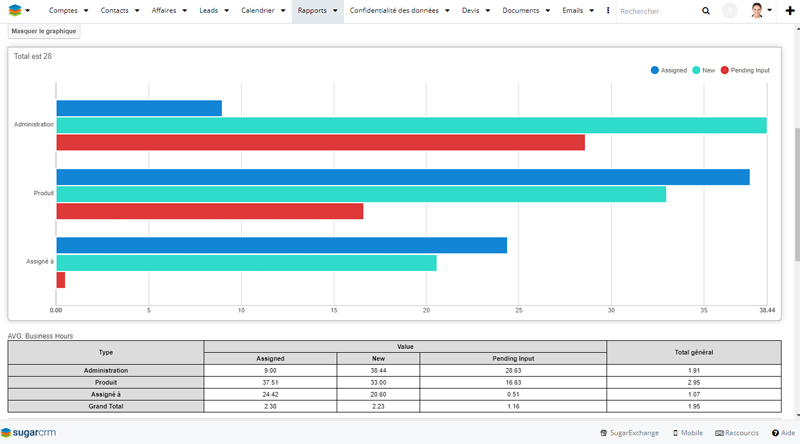800x444 pixels.
Task: Click the SugarExchange store icon
Action: [604, 433]
